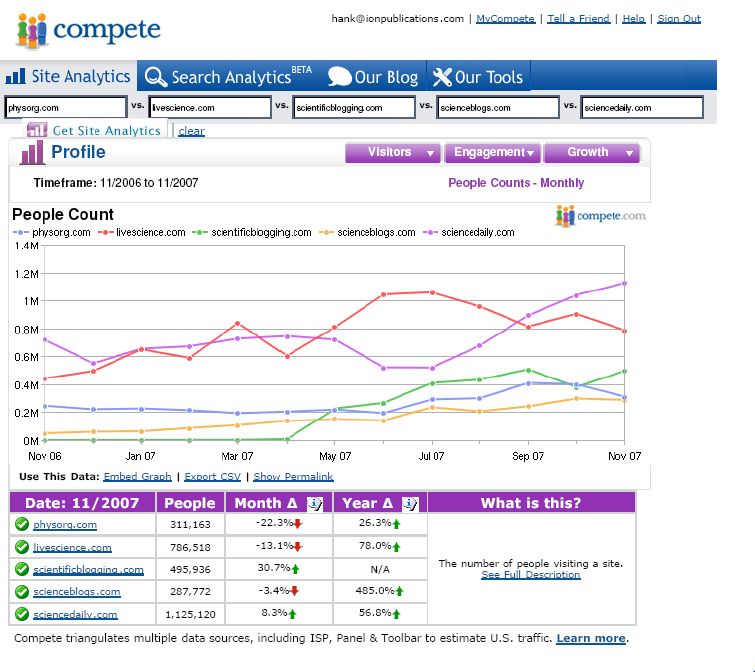This screenshot has height=672, width=755.
Task: Click the Our Blog speech bubble icon
Action: coord(339,77)
